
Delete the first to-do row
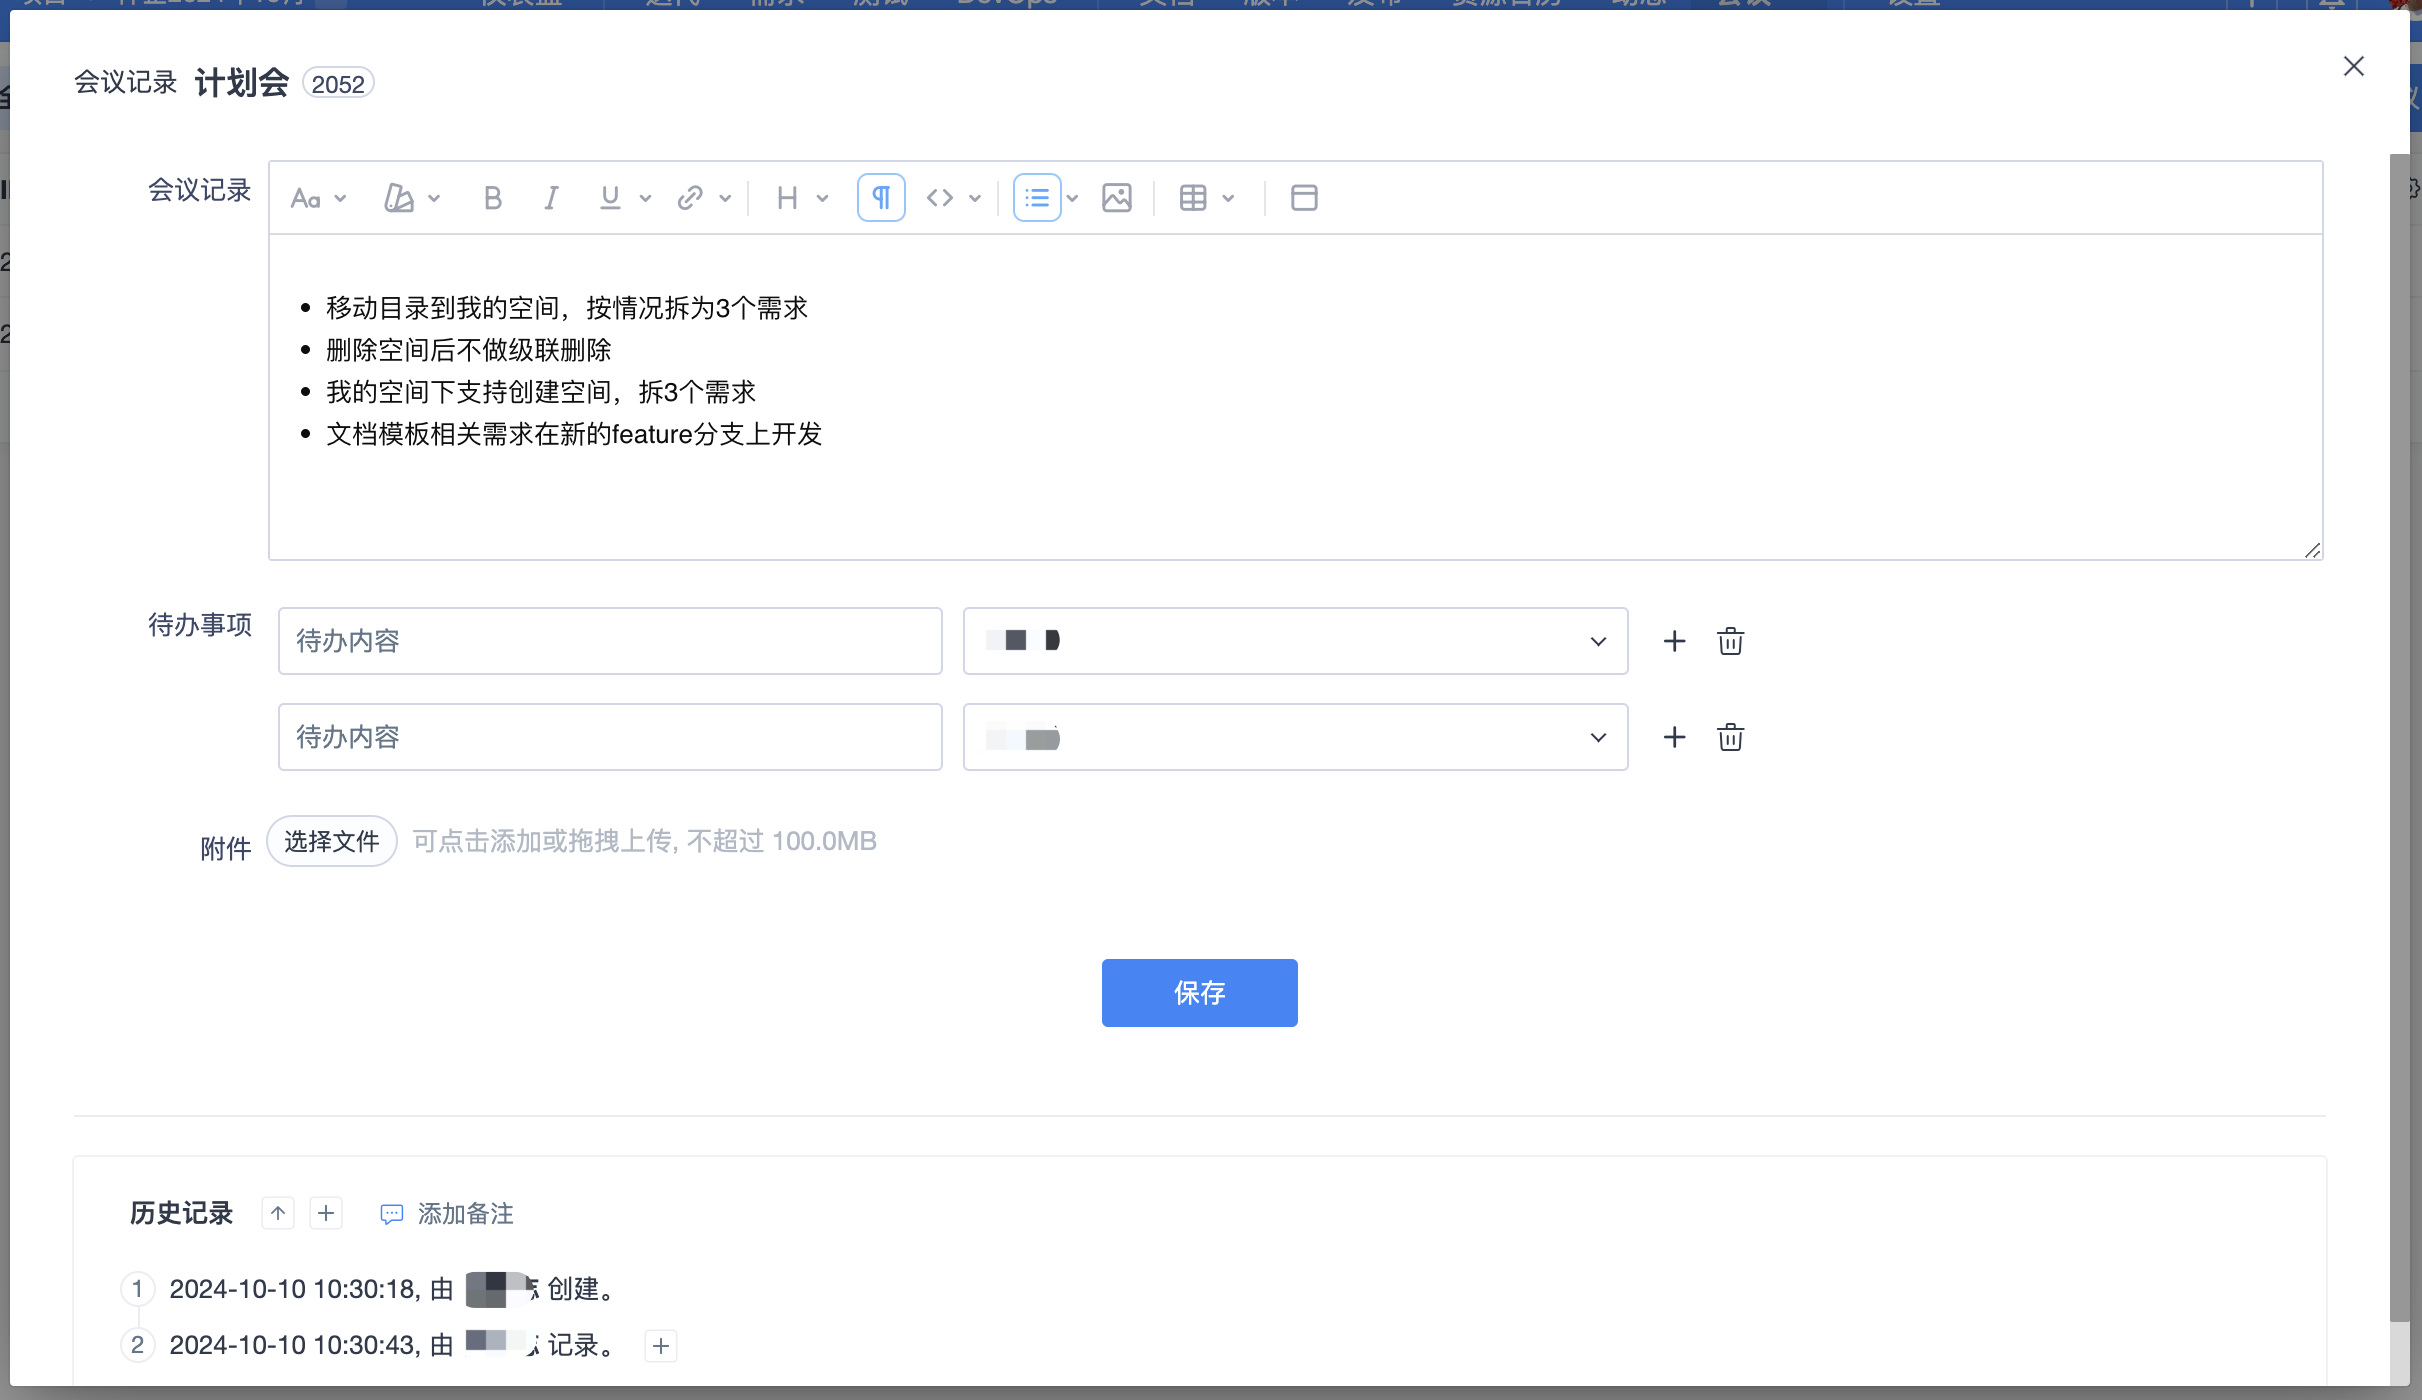[1730, 641]
